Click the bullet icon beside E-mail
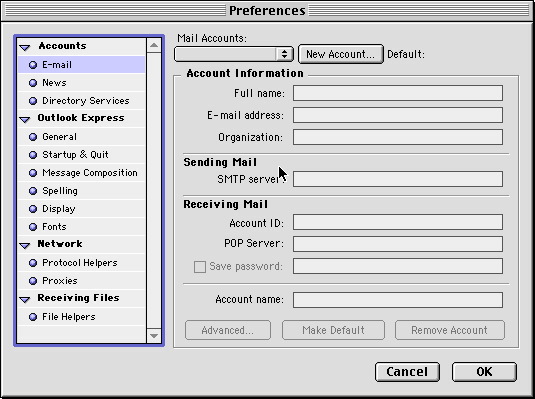The image size is (535, 399). pos(33,65)
